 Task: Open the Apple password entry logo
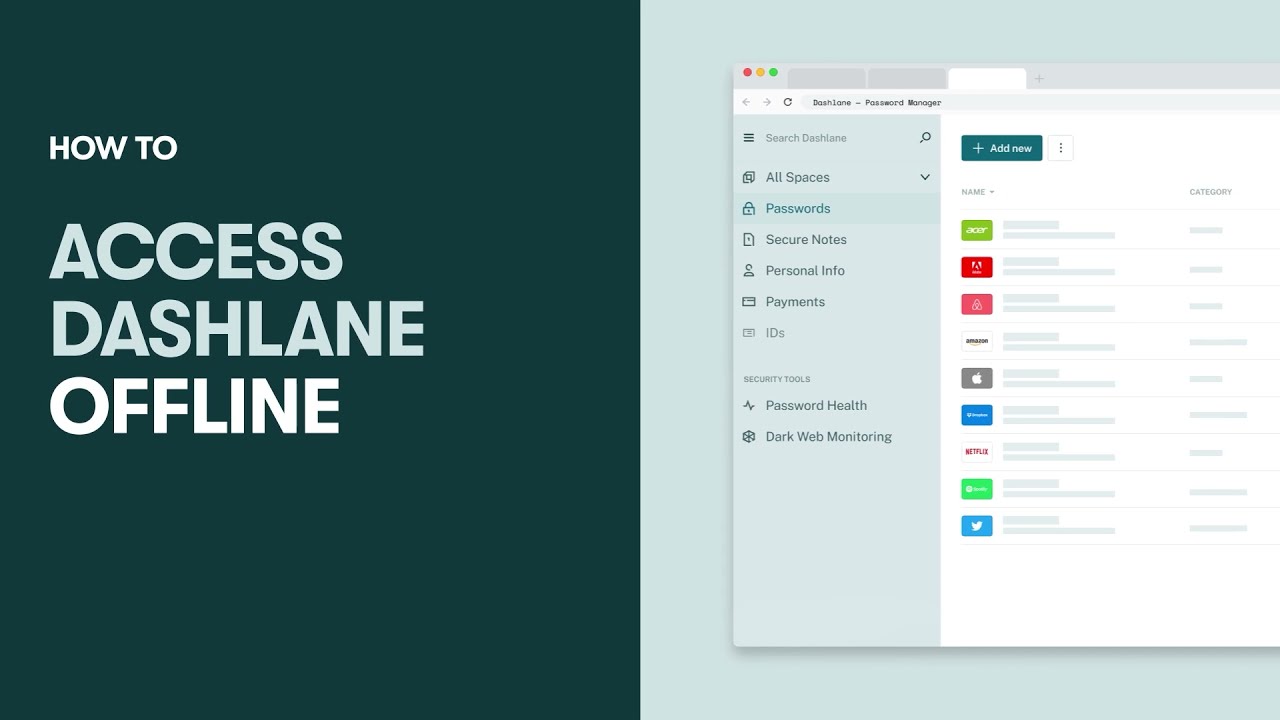coord(977,378)
